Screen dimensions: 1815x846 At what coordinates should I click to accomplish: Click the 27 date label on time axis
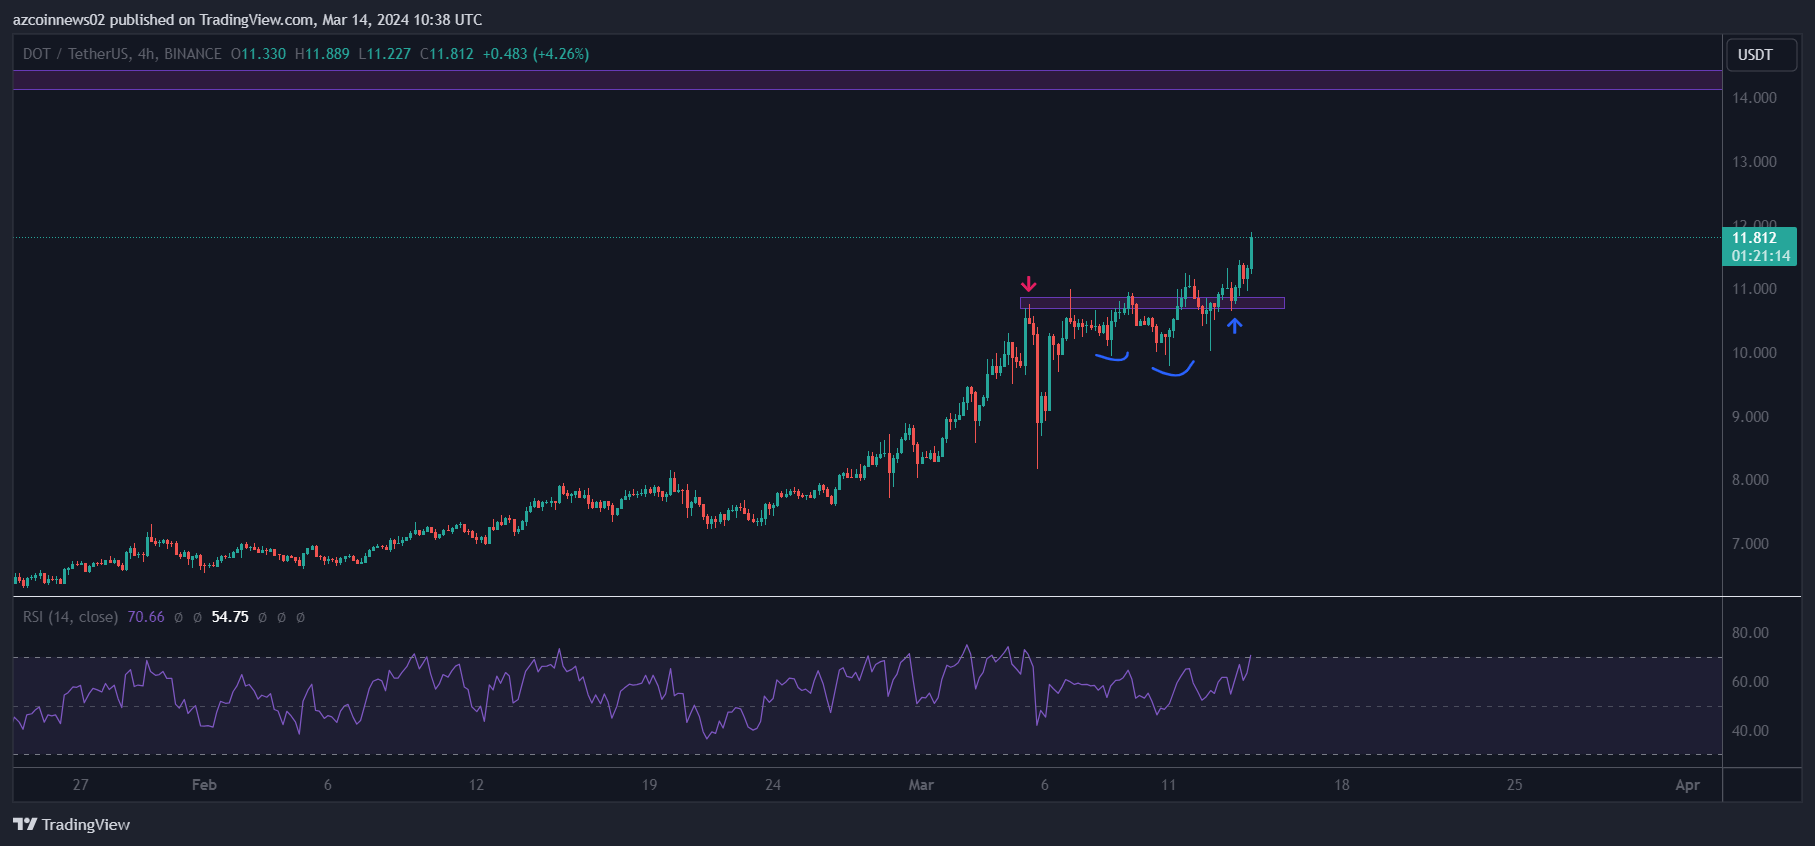pos(81,785)
